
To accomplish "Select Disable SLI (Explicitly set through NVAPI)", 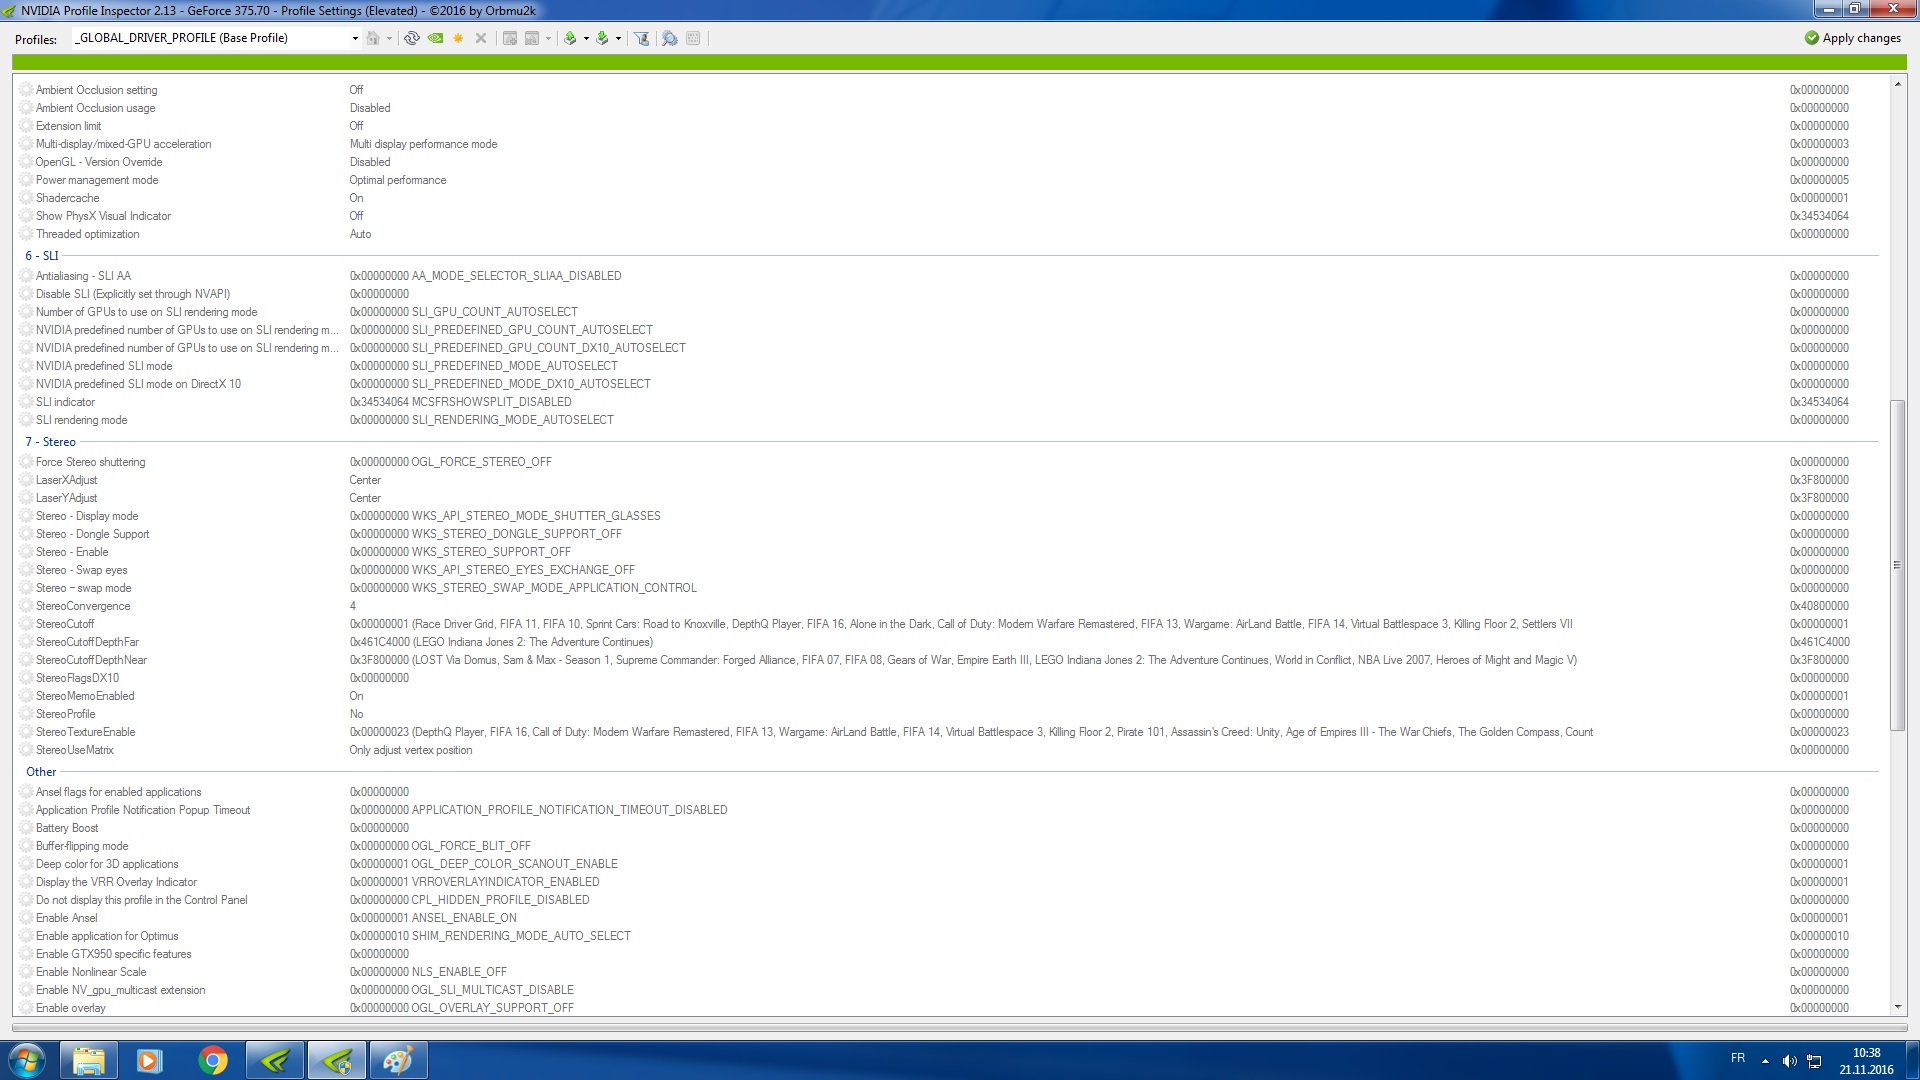I will coord(948,294).
